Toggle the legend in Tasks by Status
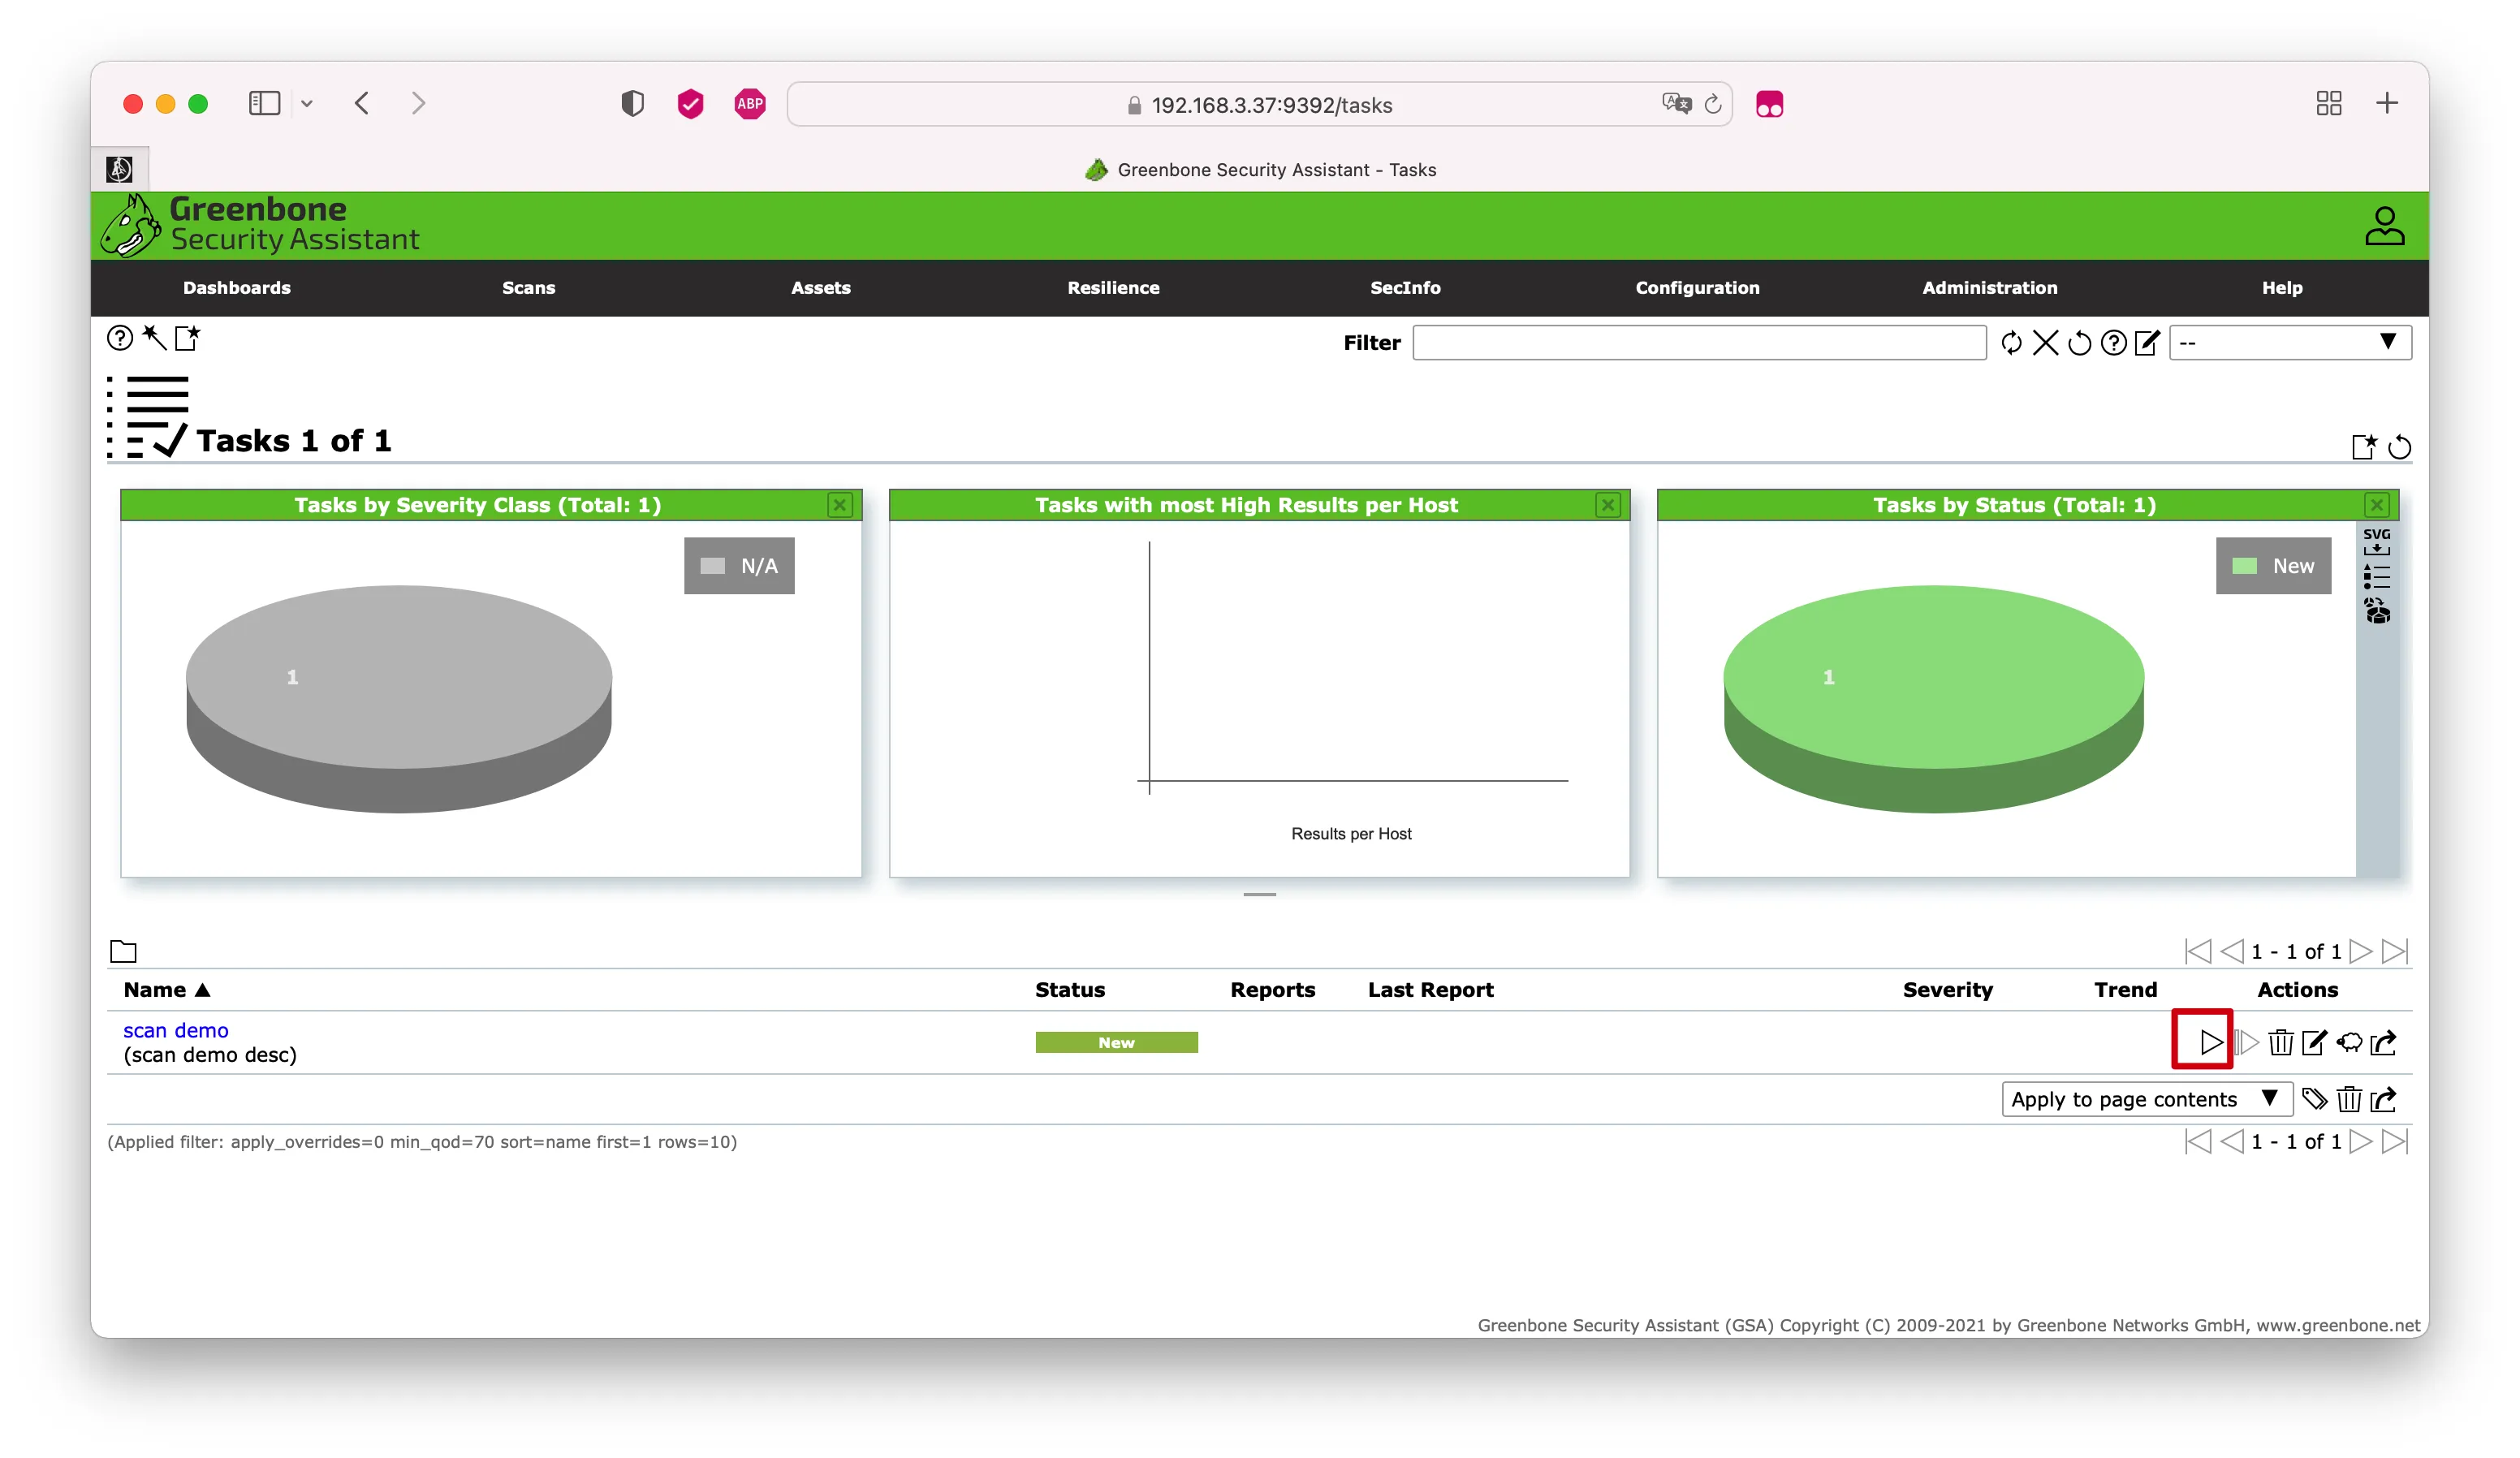This screenshot has width=2520, height=1458. point(2377,576)
